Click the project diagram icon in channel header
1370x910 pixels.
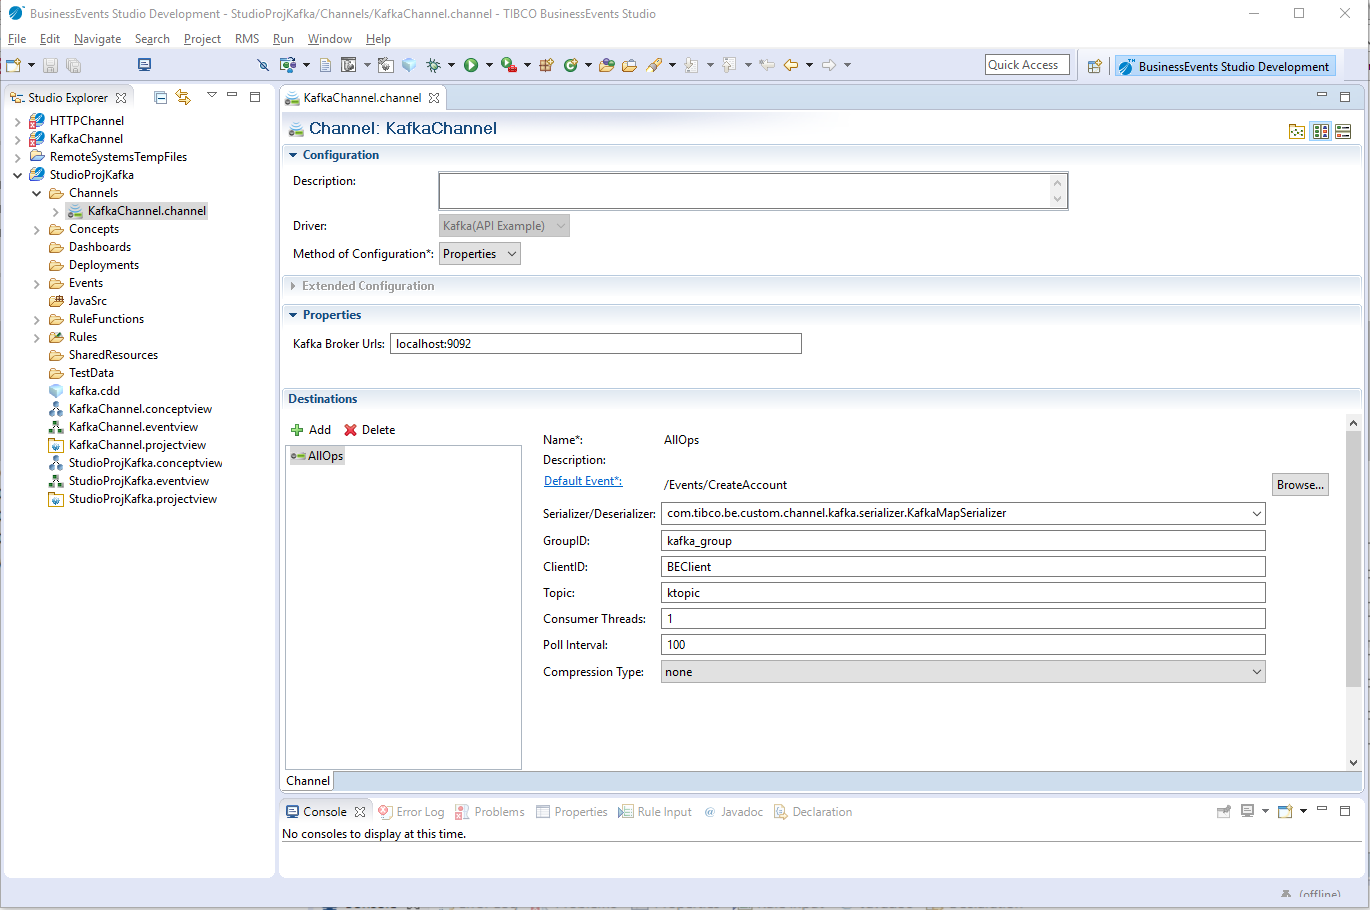click(1297, 131)
